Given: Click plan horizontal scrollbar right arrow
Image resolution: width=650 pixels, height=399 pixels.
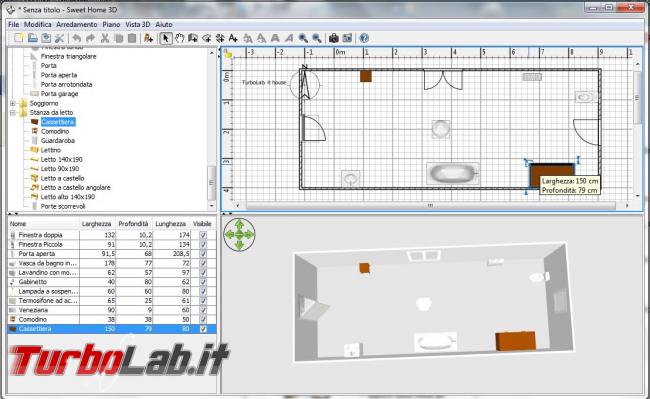Looking at the screenshot, I should pyautogui.click(x=627, y=205).
